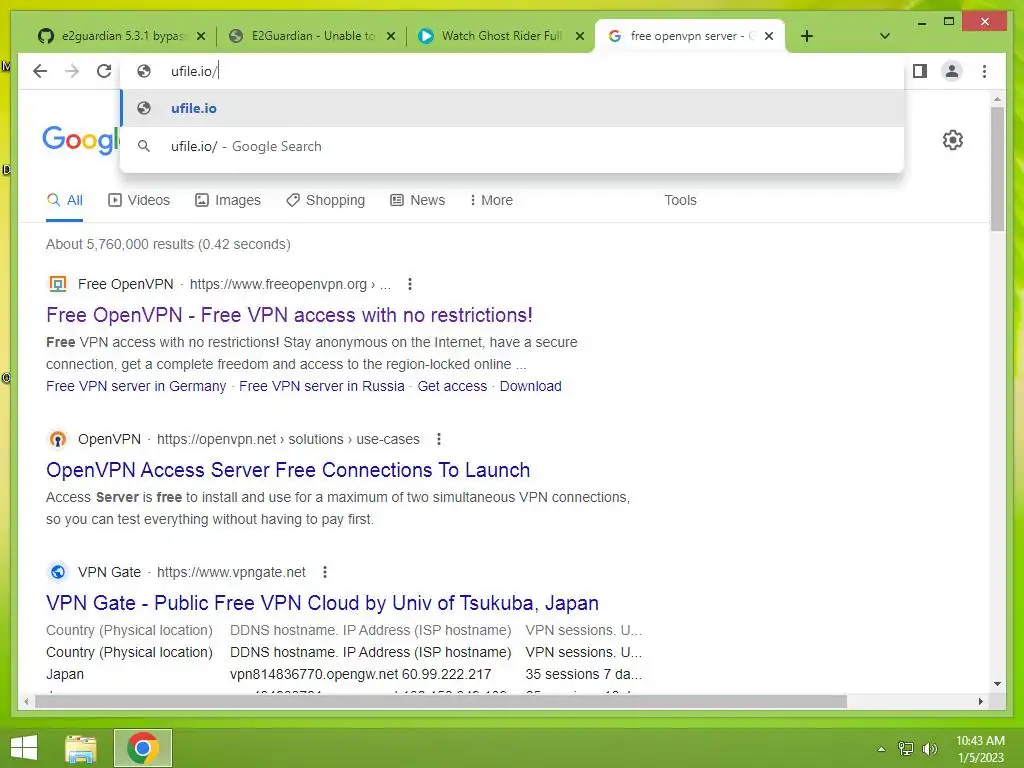This screenshot has width=1024, height=768.
Task: Click the horizontal scroll left arrow
Action: (26, 701)
